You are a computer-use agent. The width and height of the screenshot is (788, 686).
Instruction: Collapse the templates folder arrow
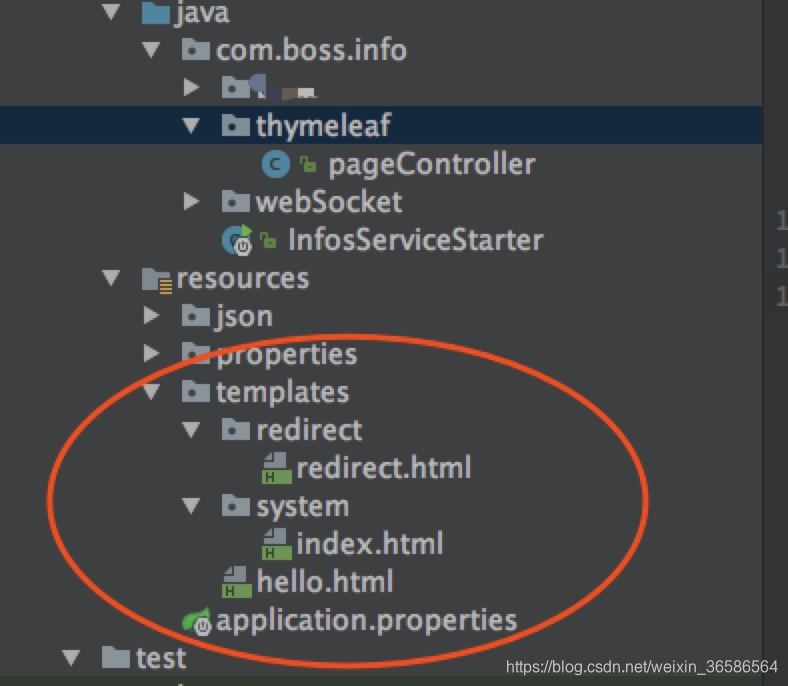point(151,392)
